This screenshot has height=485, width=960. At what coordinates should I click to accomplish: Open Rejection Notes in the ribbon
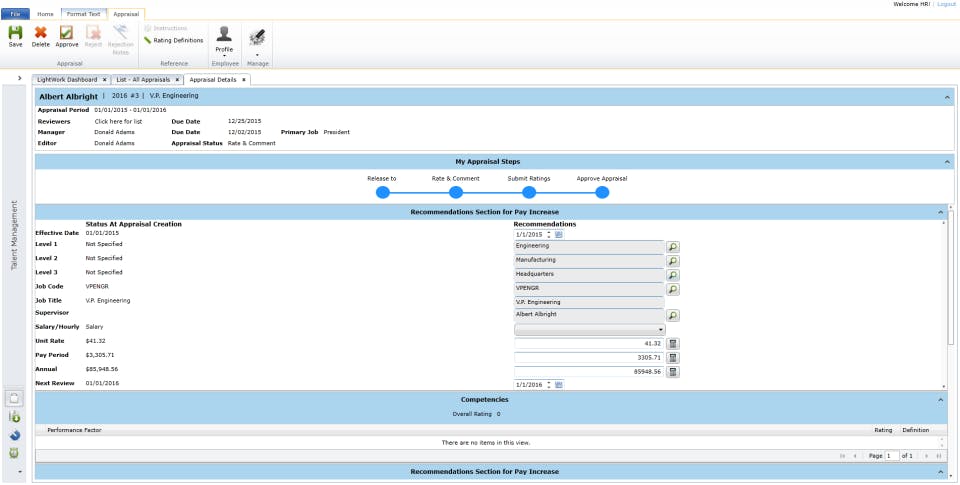pos(121,40)
